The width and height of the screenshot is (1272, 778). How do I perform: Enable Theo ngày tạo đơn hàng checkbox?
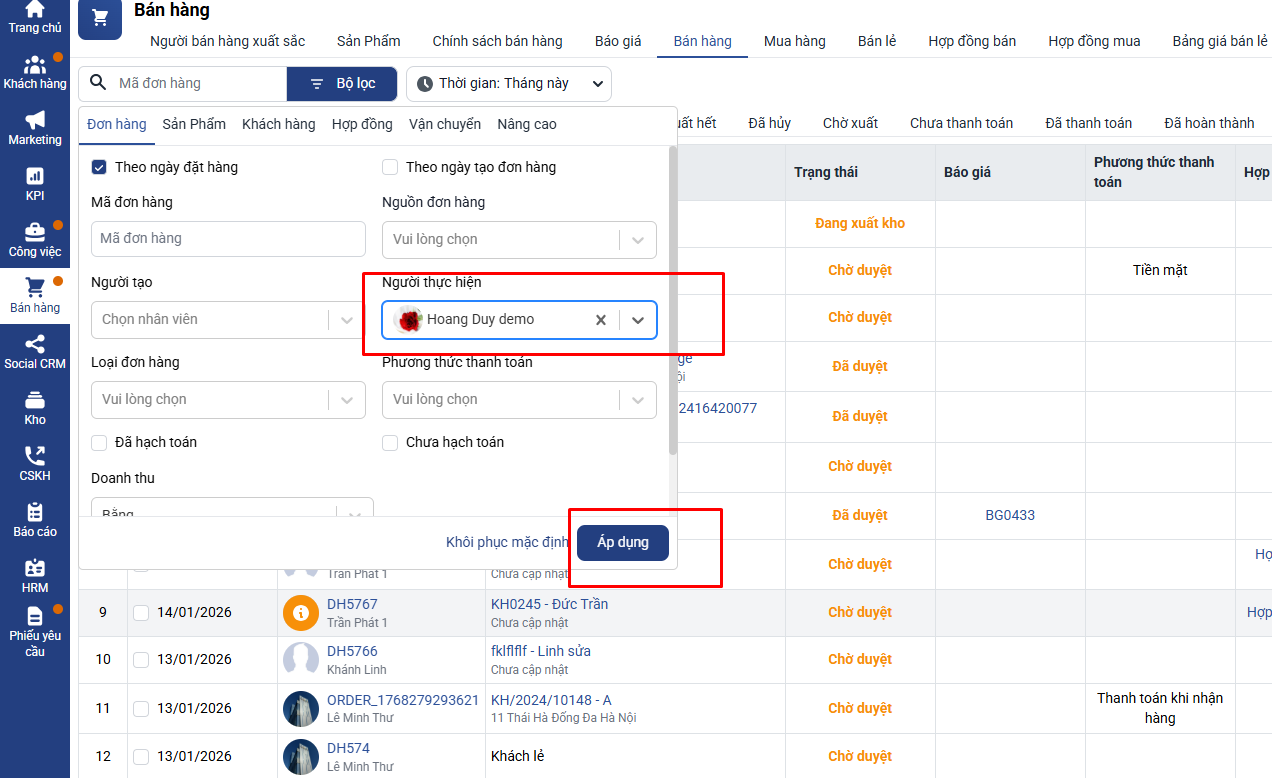[x=390, y=167]
